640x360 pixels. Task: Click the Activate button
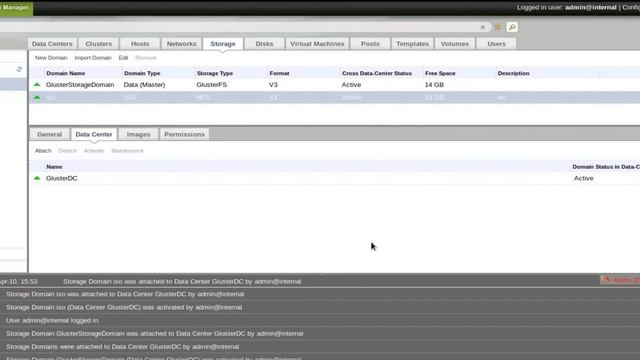coord(94,151)
